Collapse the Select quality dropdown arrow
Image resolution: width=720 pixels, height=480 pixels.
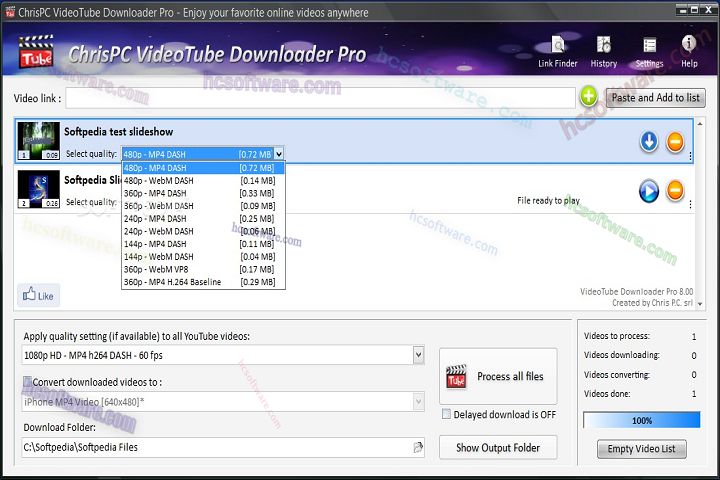coord(279,154)
